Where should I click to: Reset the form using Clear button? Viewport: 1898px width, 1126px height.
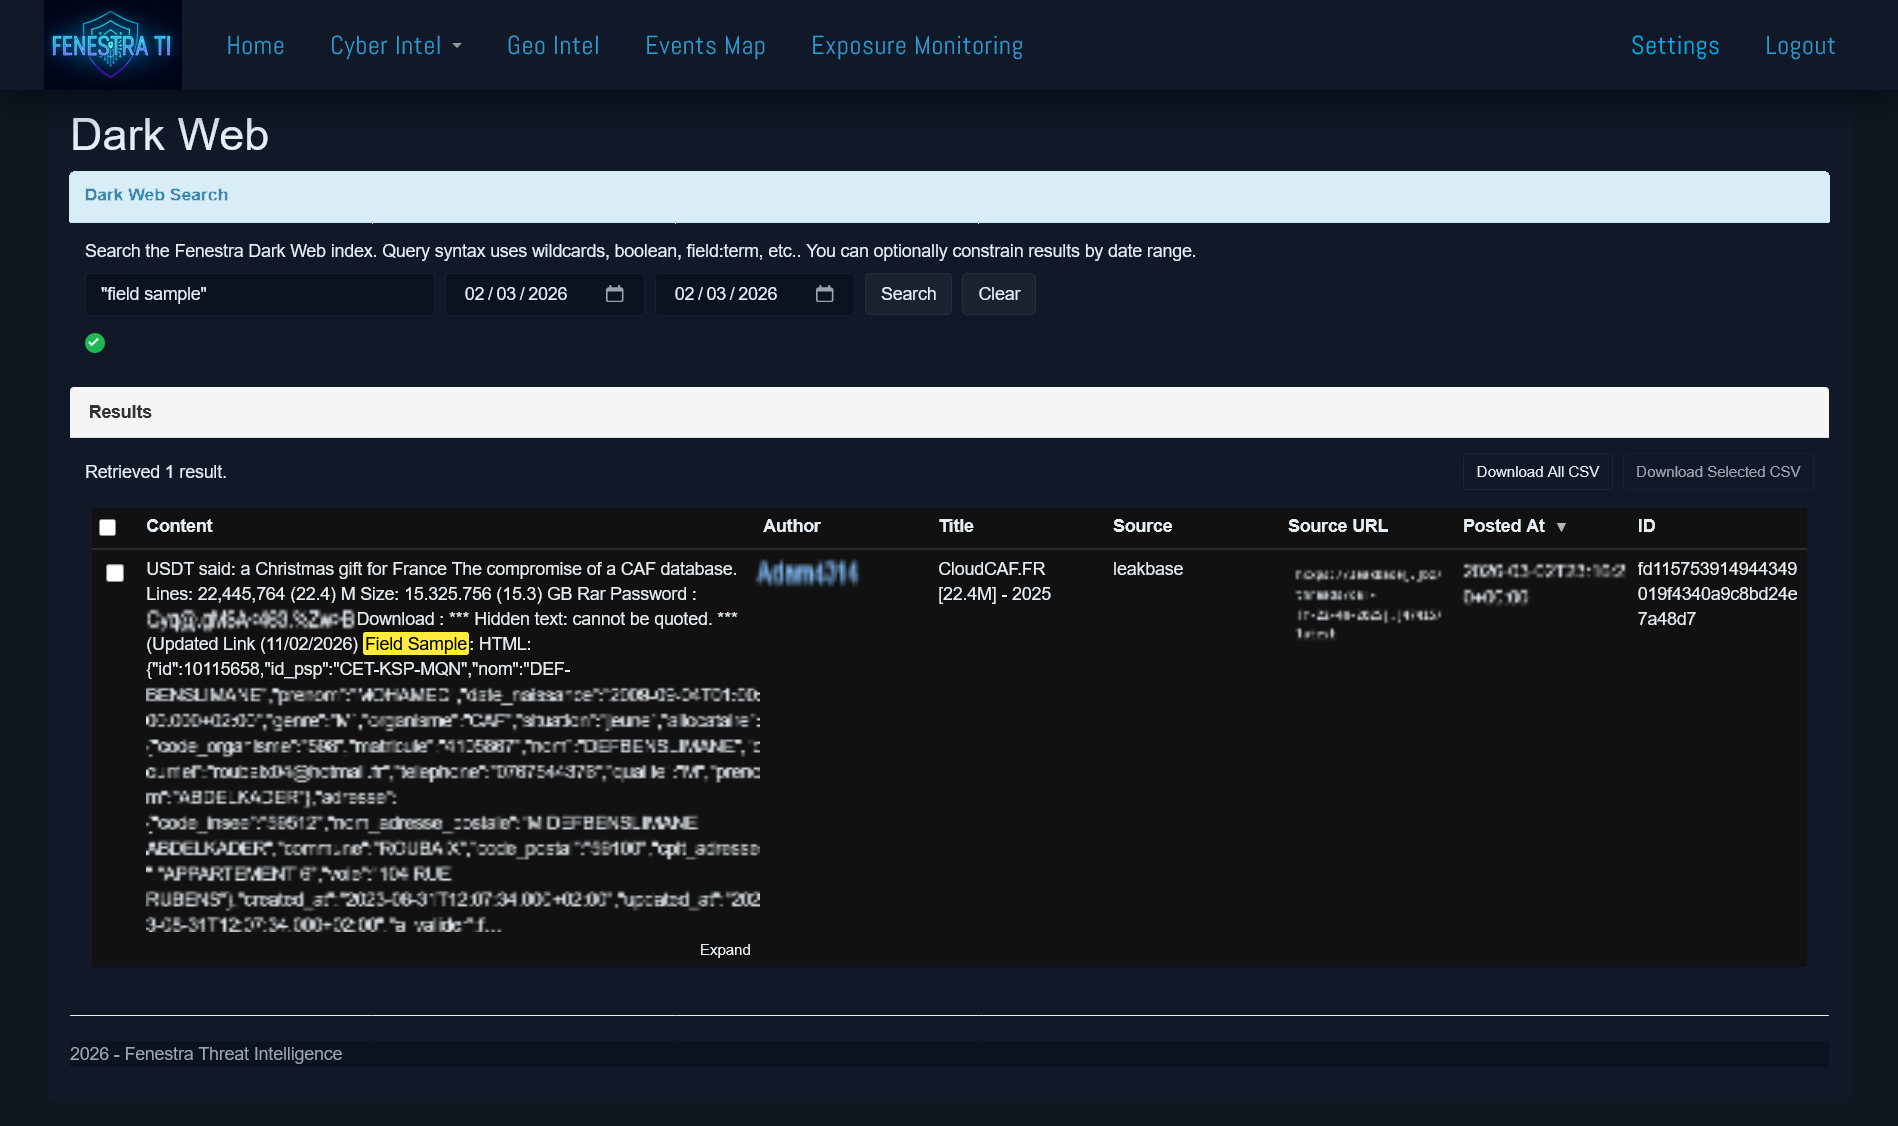click(x=999, y=294)
